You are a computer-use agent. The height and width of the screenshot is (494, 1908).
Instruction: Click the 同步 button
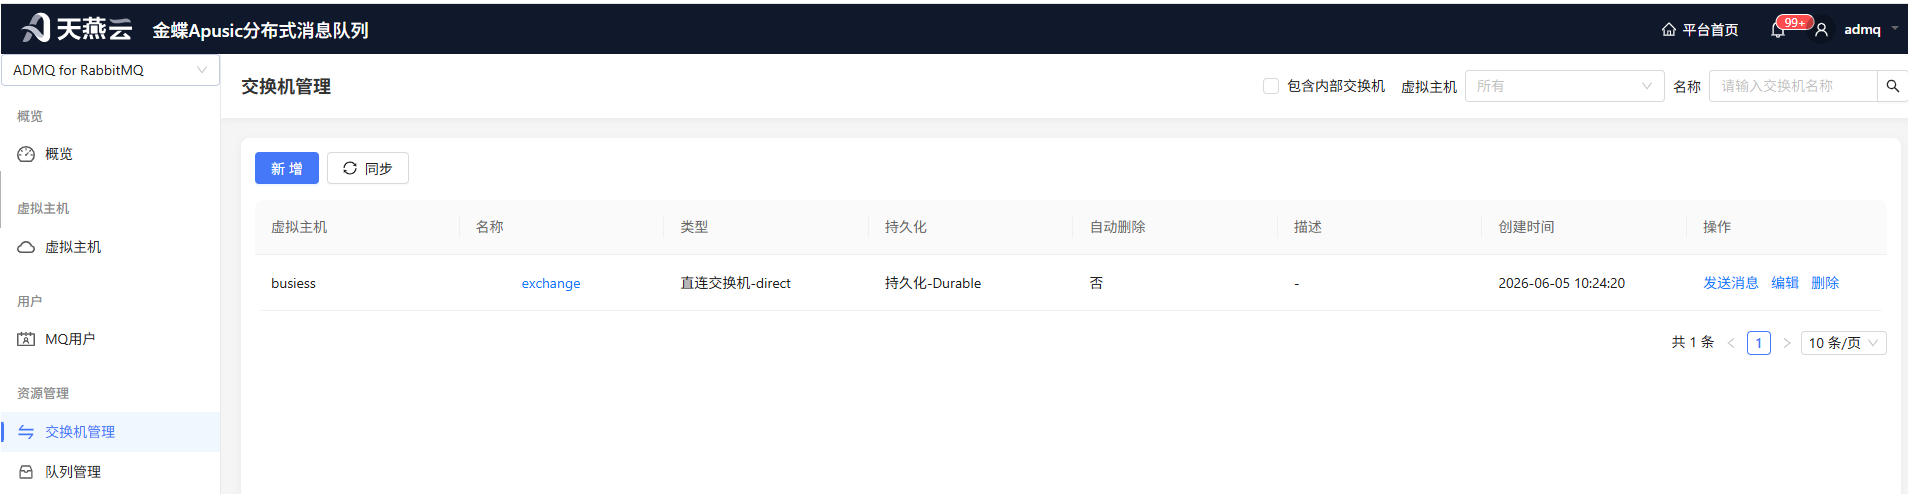point(368,168)
